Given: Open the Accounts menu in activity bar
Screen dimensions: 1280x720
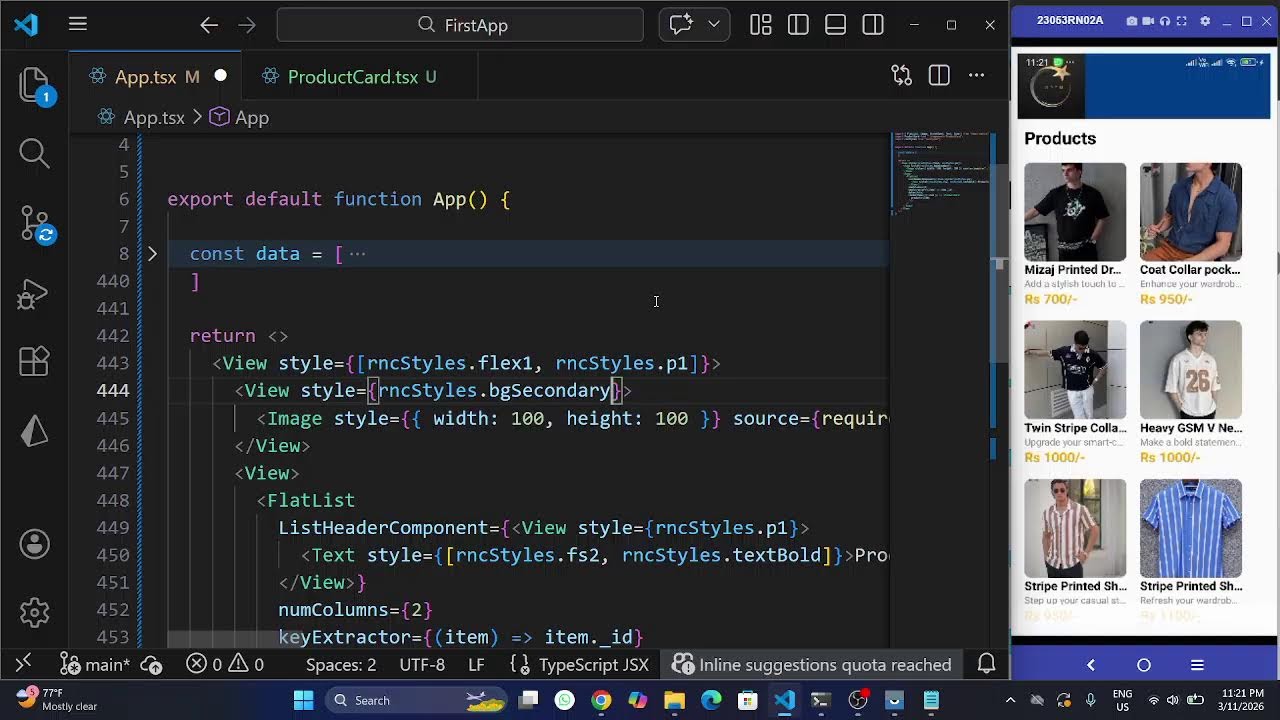Looking at the screenshot, I should (x=35, y=544).
